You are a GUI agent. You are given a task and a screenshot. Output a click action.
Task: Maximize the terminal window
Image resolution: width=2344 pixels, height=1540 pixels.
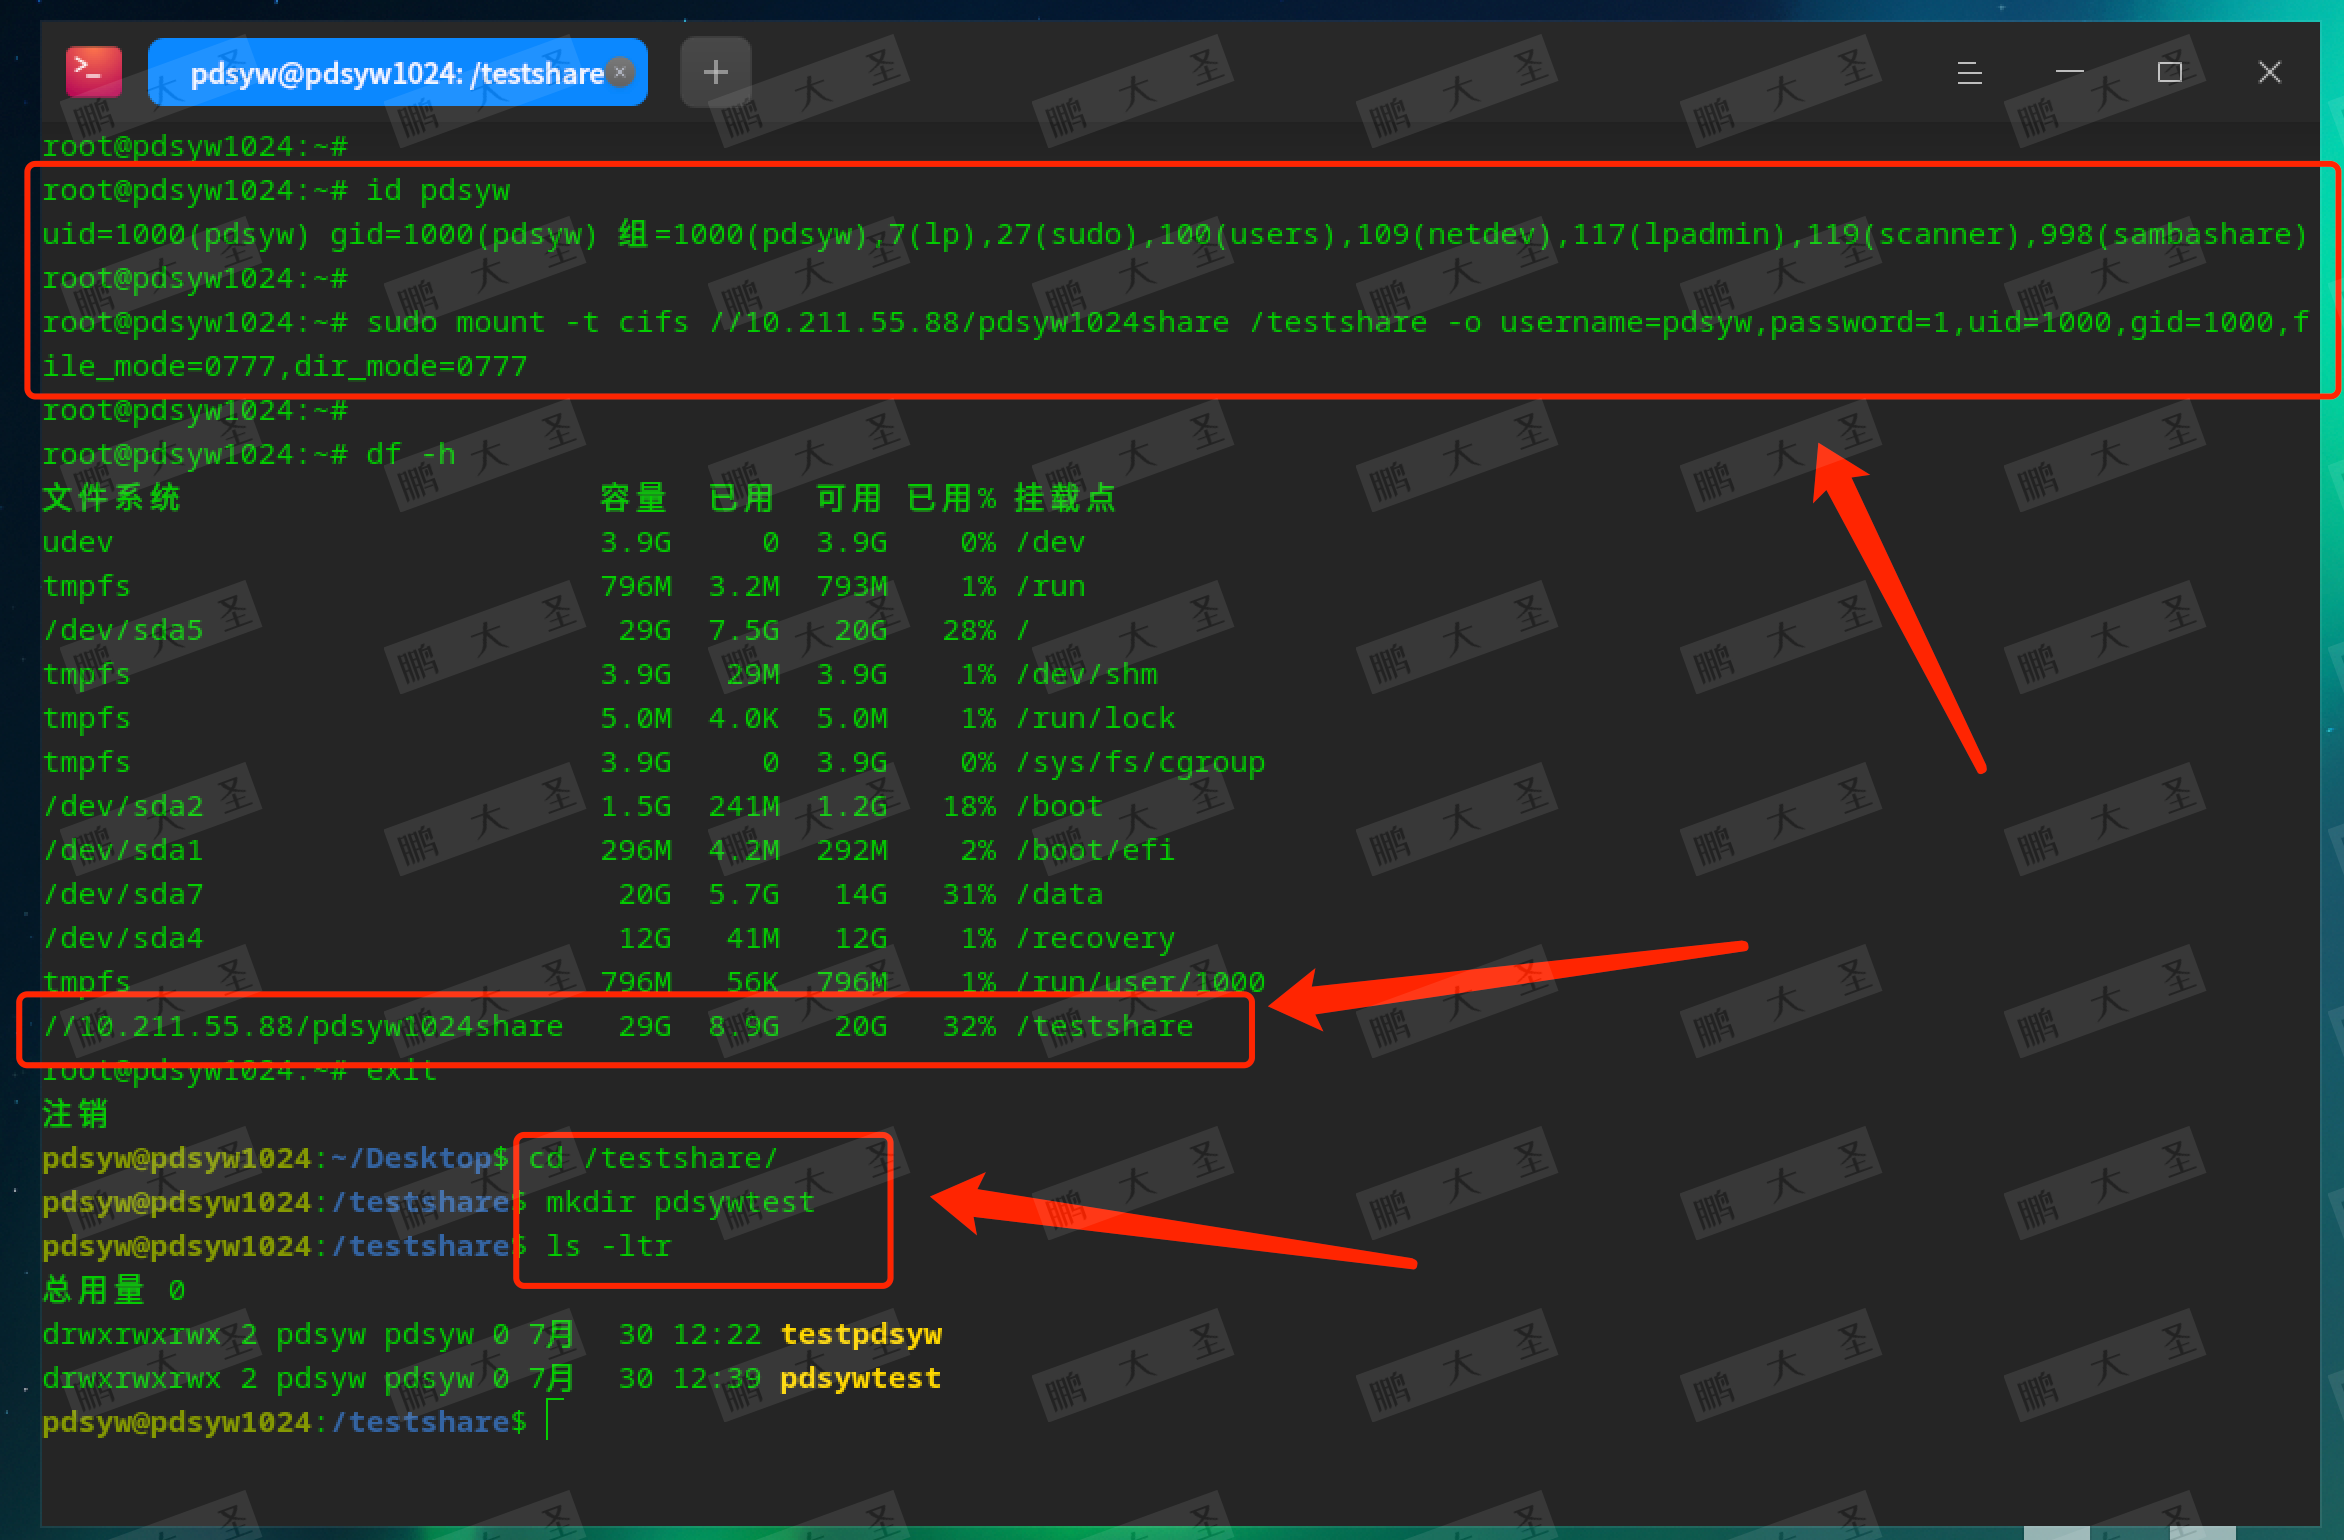2169,72
